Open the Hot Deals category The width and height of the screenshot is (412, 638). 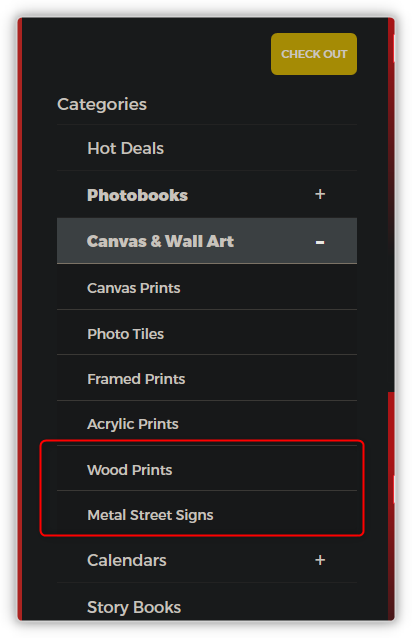[x=125, y=148]
